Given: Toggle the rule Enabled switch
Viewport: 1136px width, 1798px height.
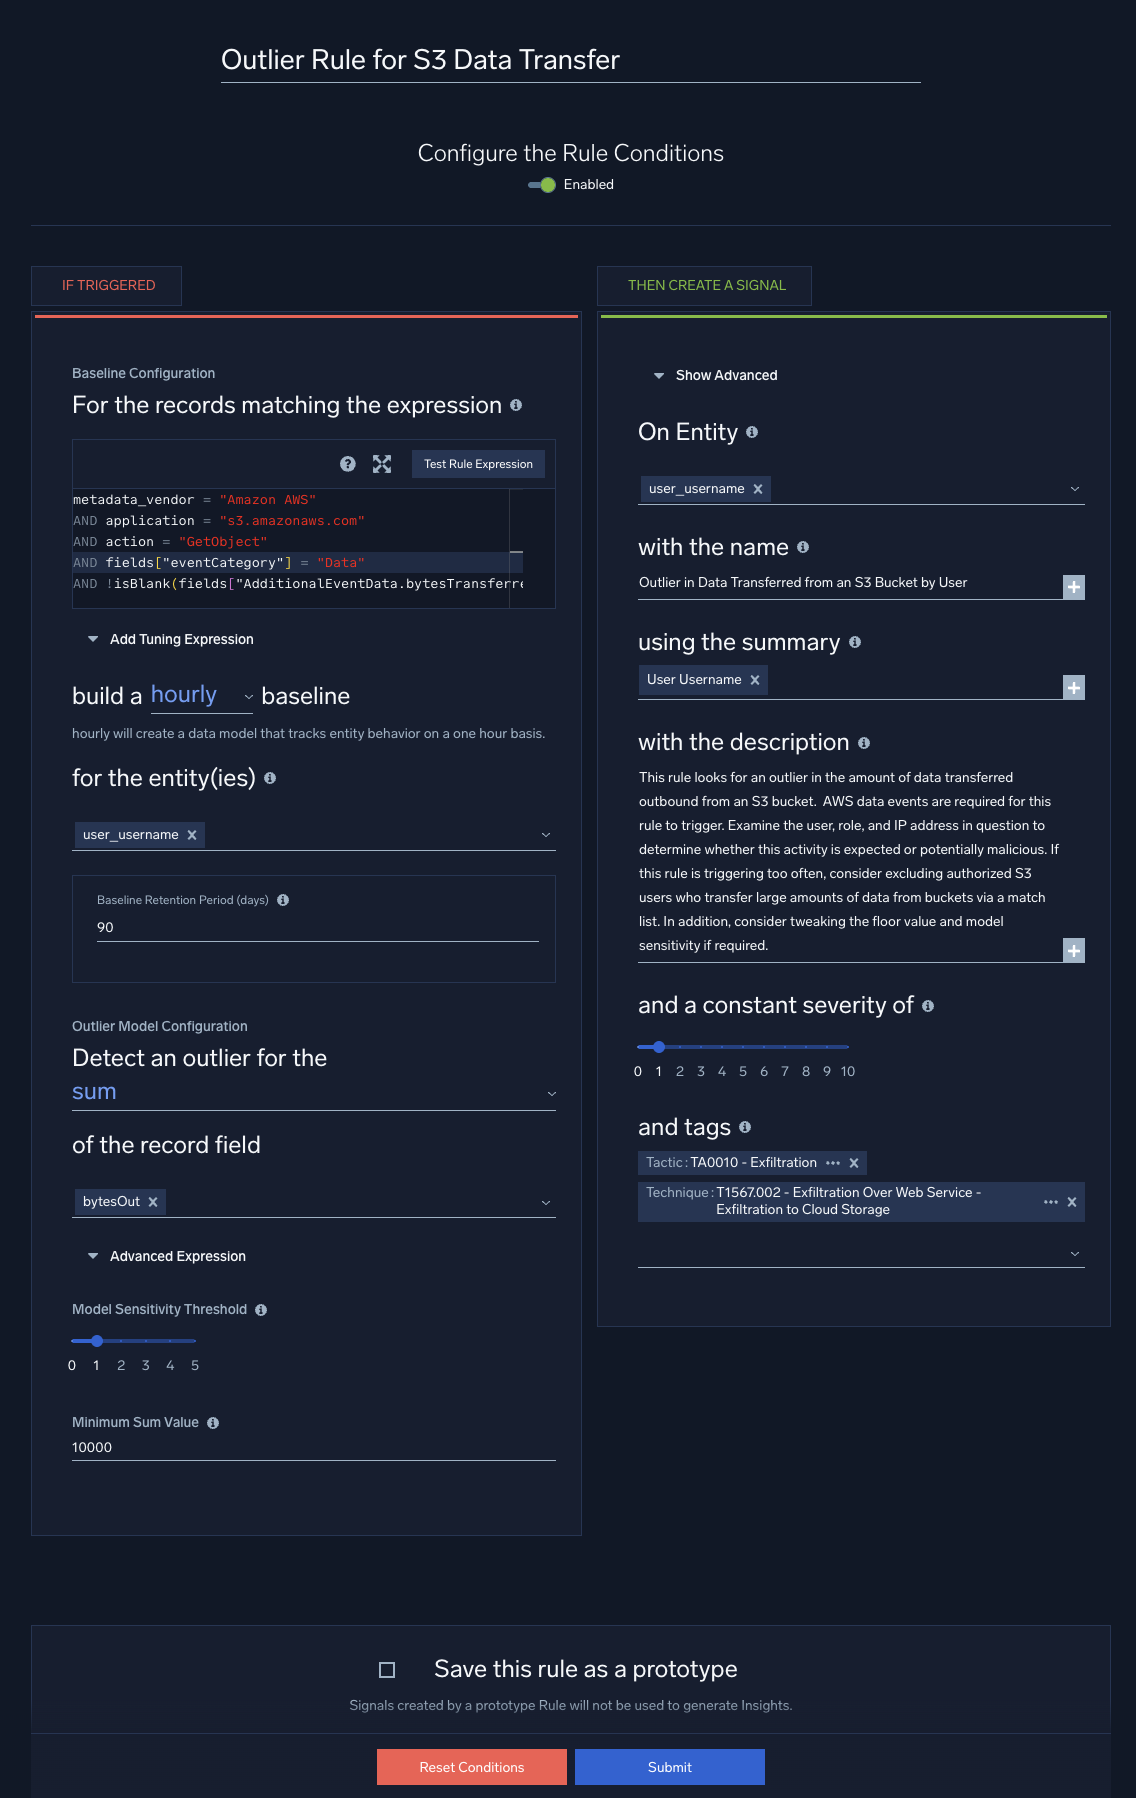Looking at the screenshot, I should pos(542,185).
